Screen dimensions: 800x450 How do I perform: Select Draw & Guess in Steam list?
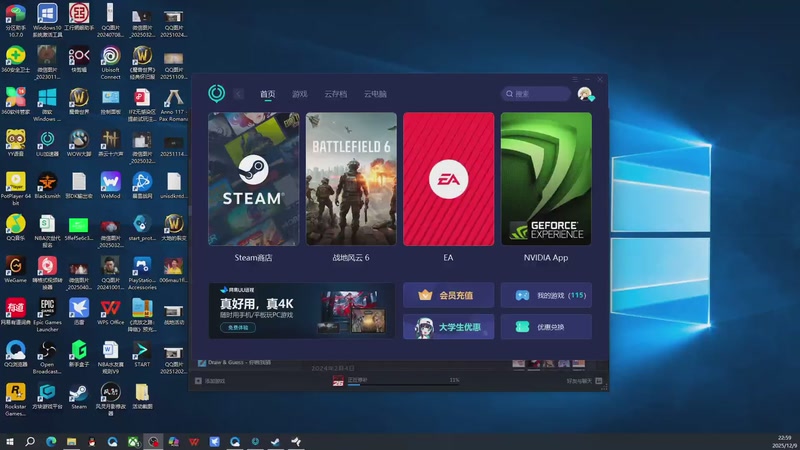pos(235,362)
